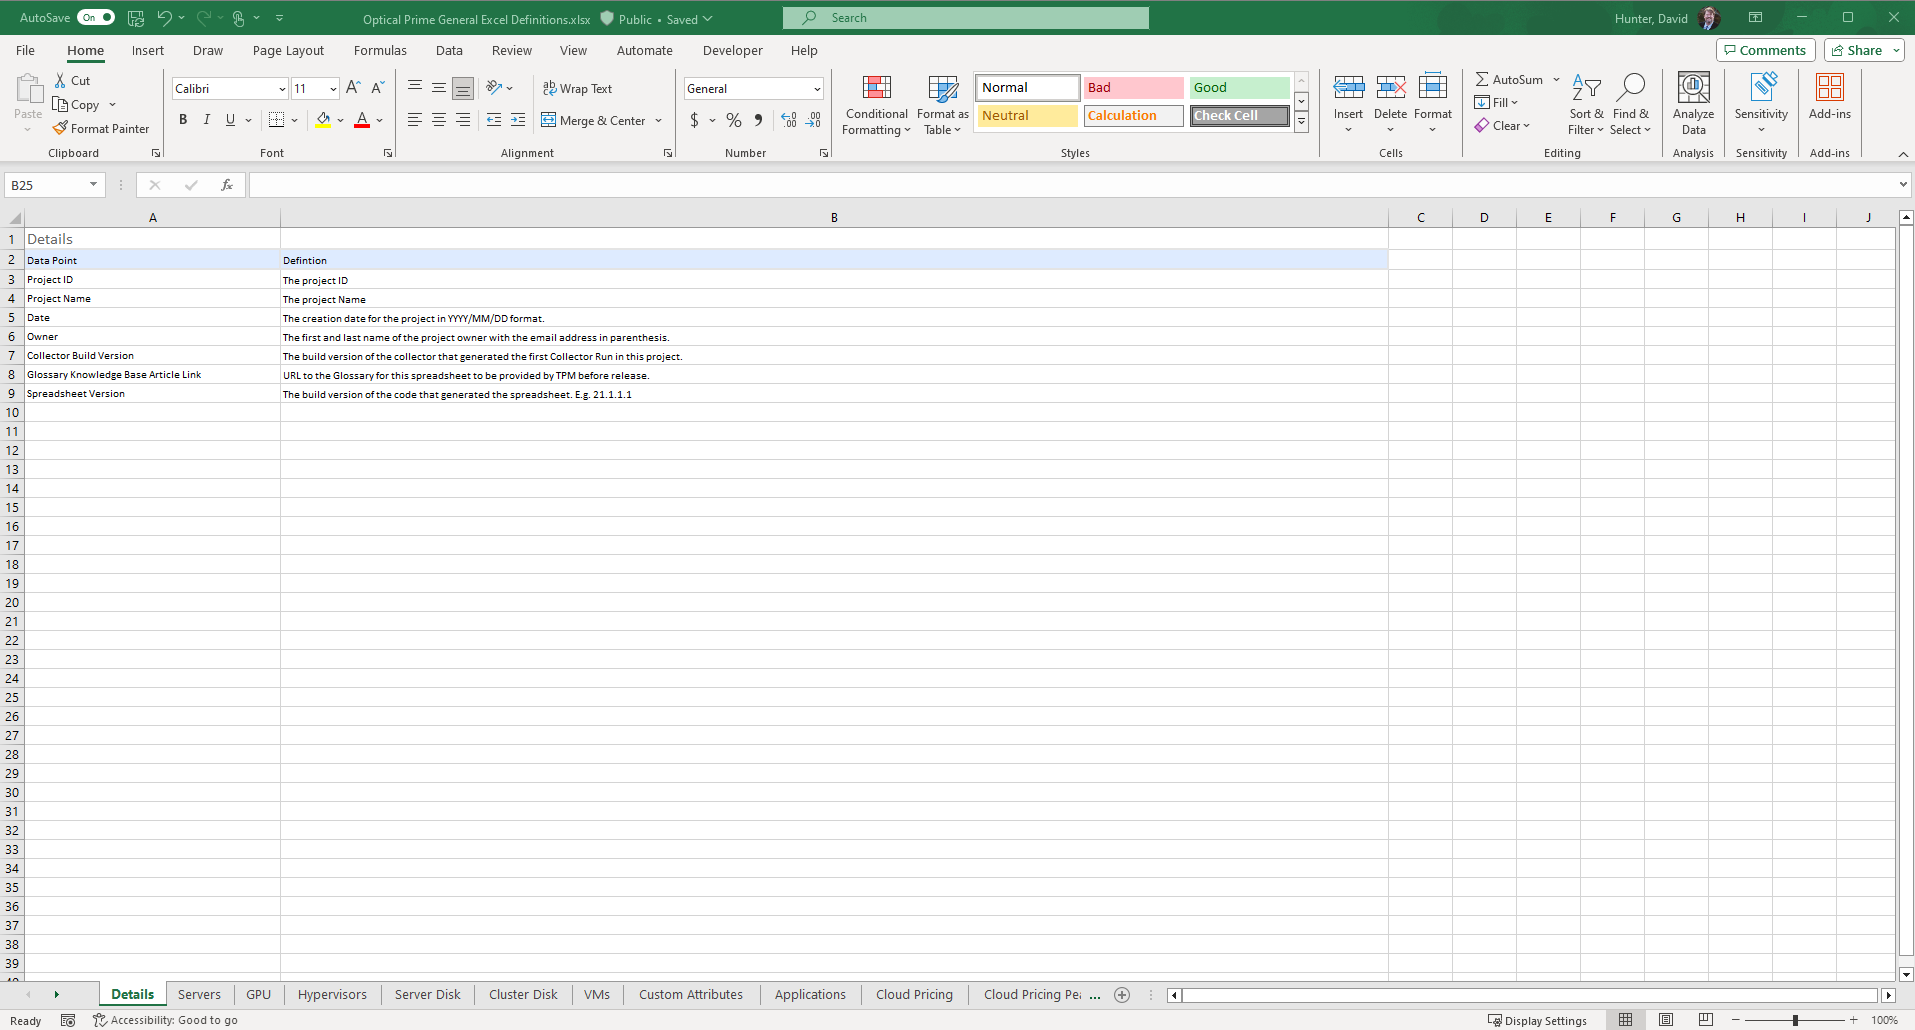Open the Applications sheet tab
Image resolution: width=1915 pixels, height=1030 pixels.
click(x=810, y=994)
